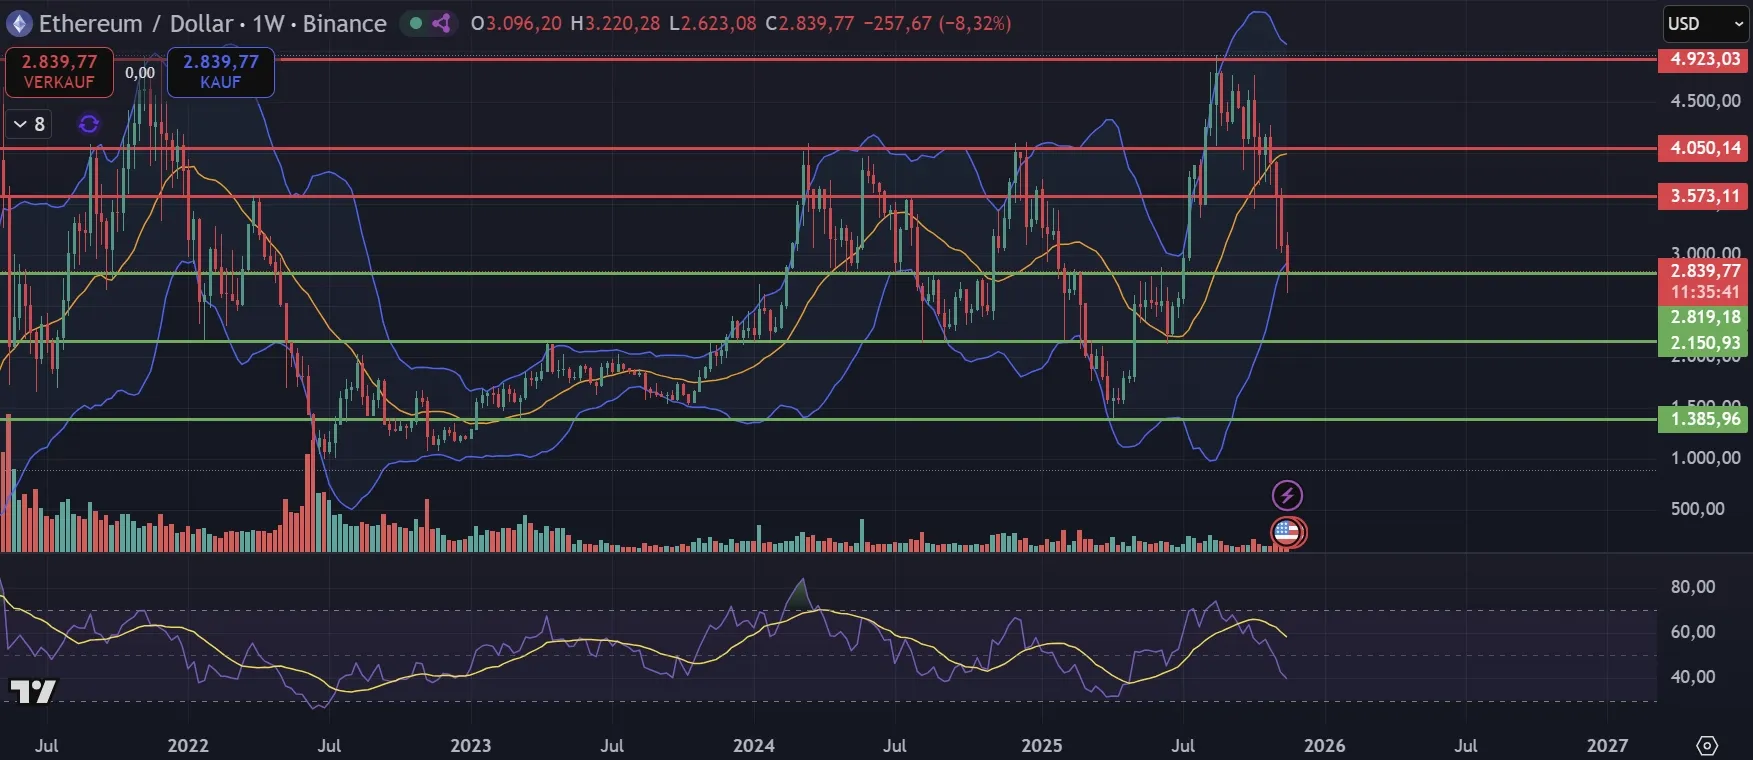
Task: Click the VERKAUF sell button
Action: (x=59, y=72)
